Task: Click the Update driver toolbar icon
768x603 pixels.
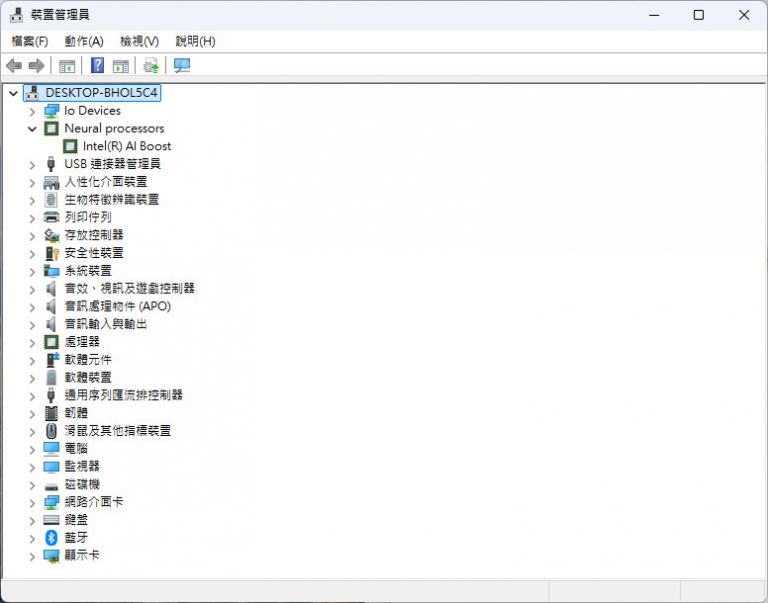Action: click(151, 66)
